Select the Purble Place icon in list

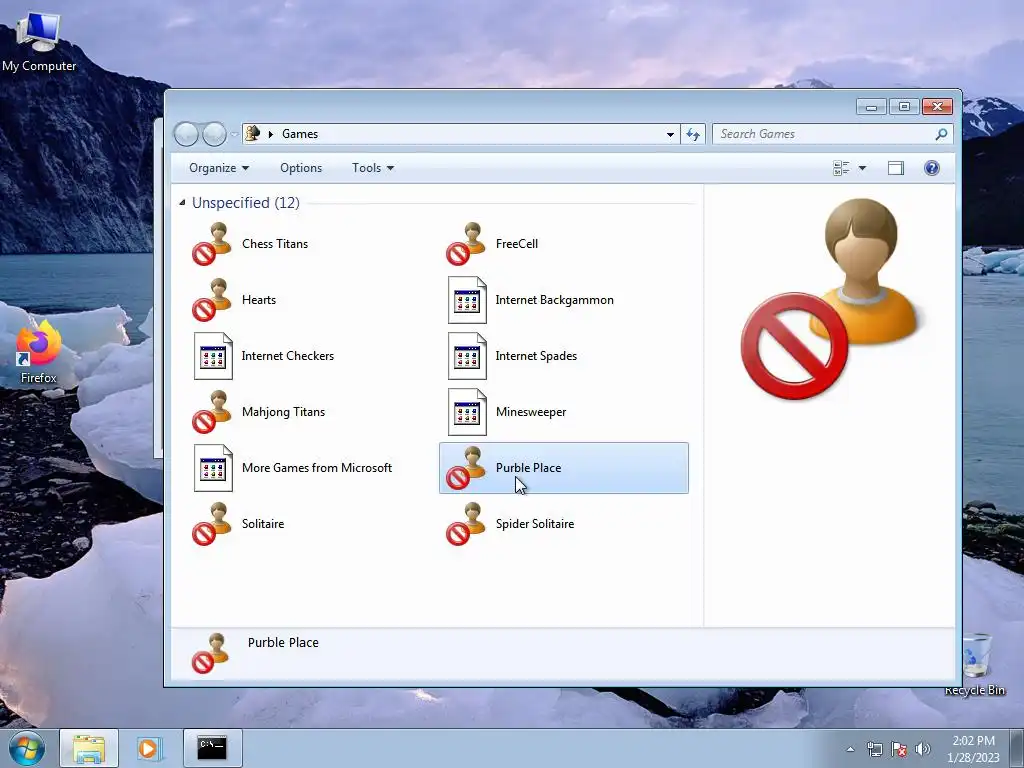(x=466, y=468)
